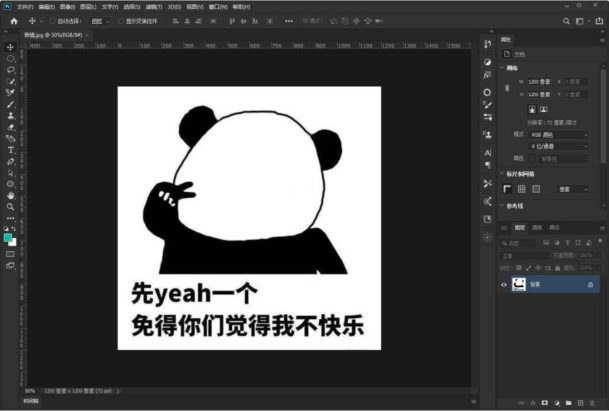Open the Properties panel menu icon
This screenshot has width=609, height=411.
602,40
